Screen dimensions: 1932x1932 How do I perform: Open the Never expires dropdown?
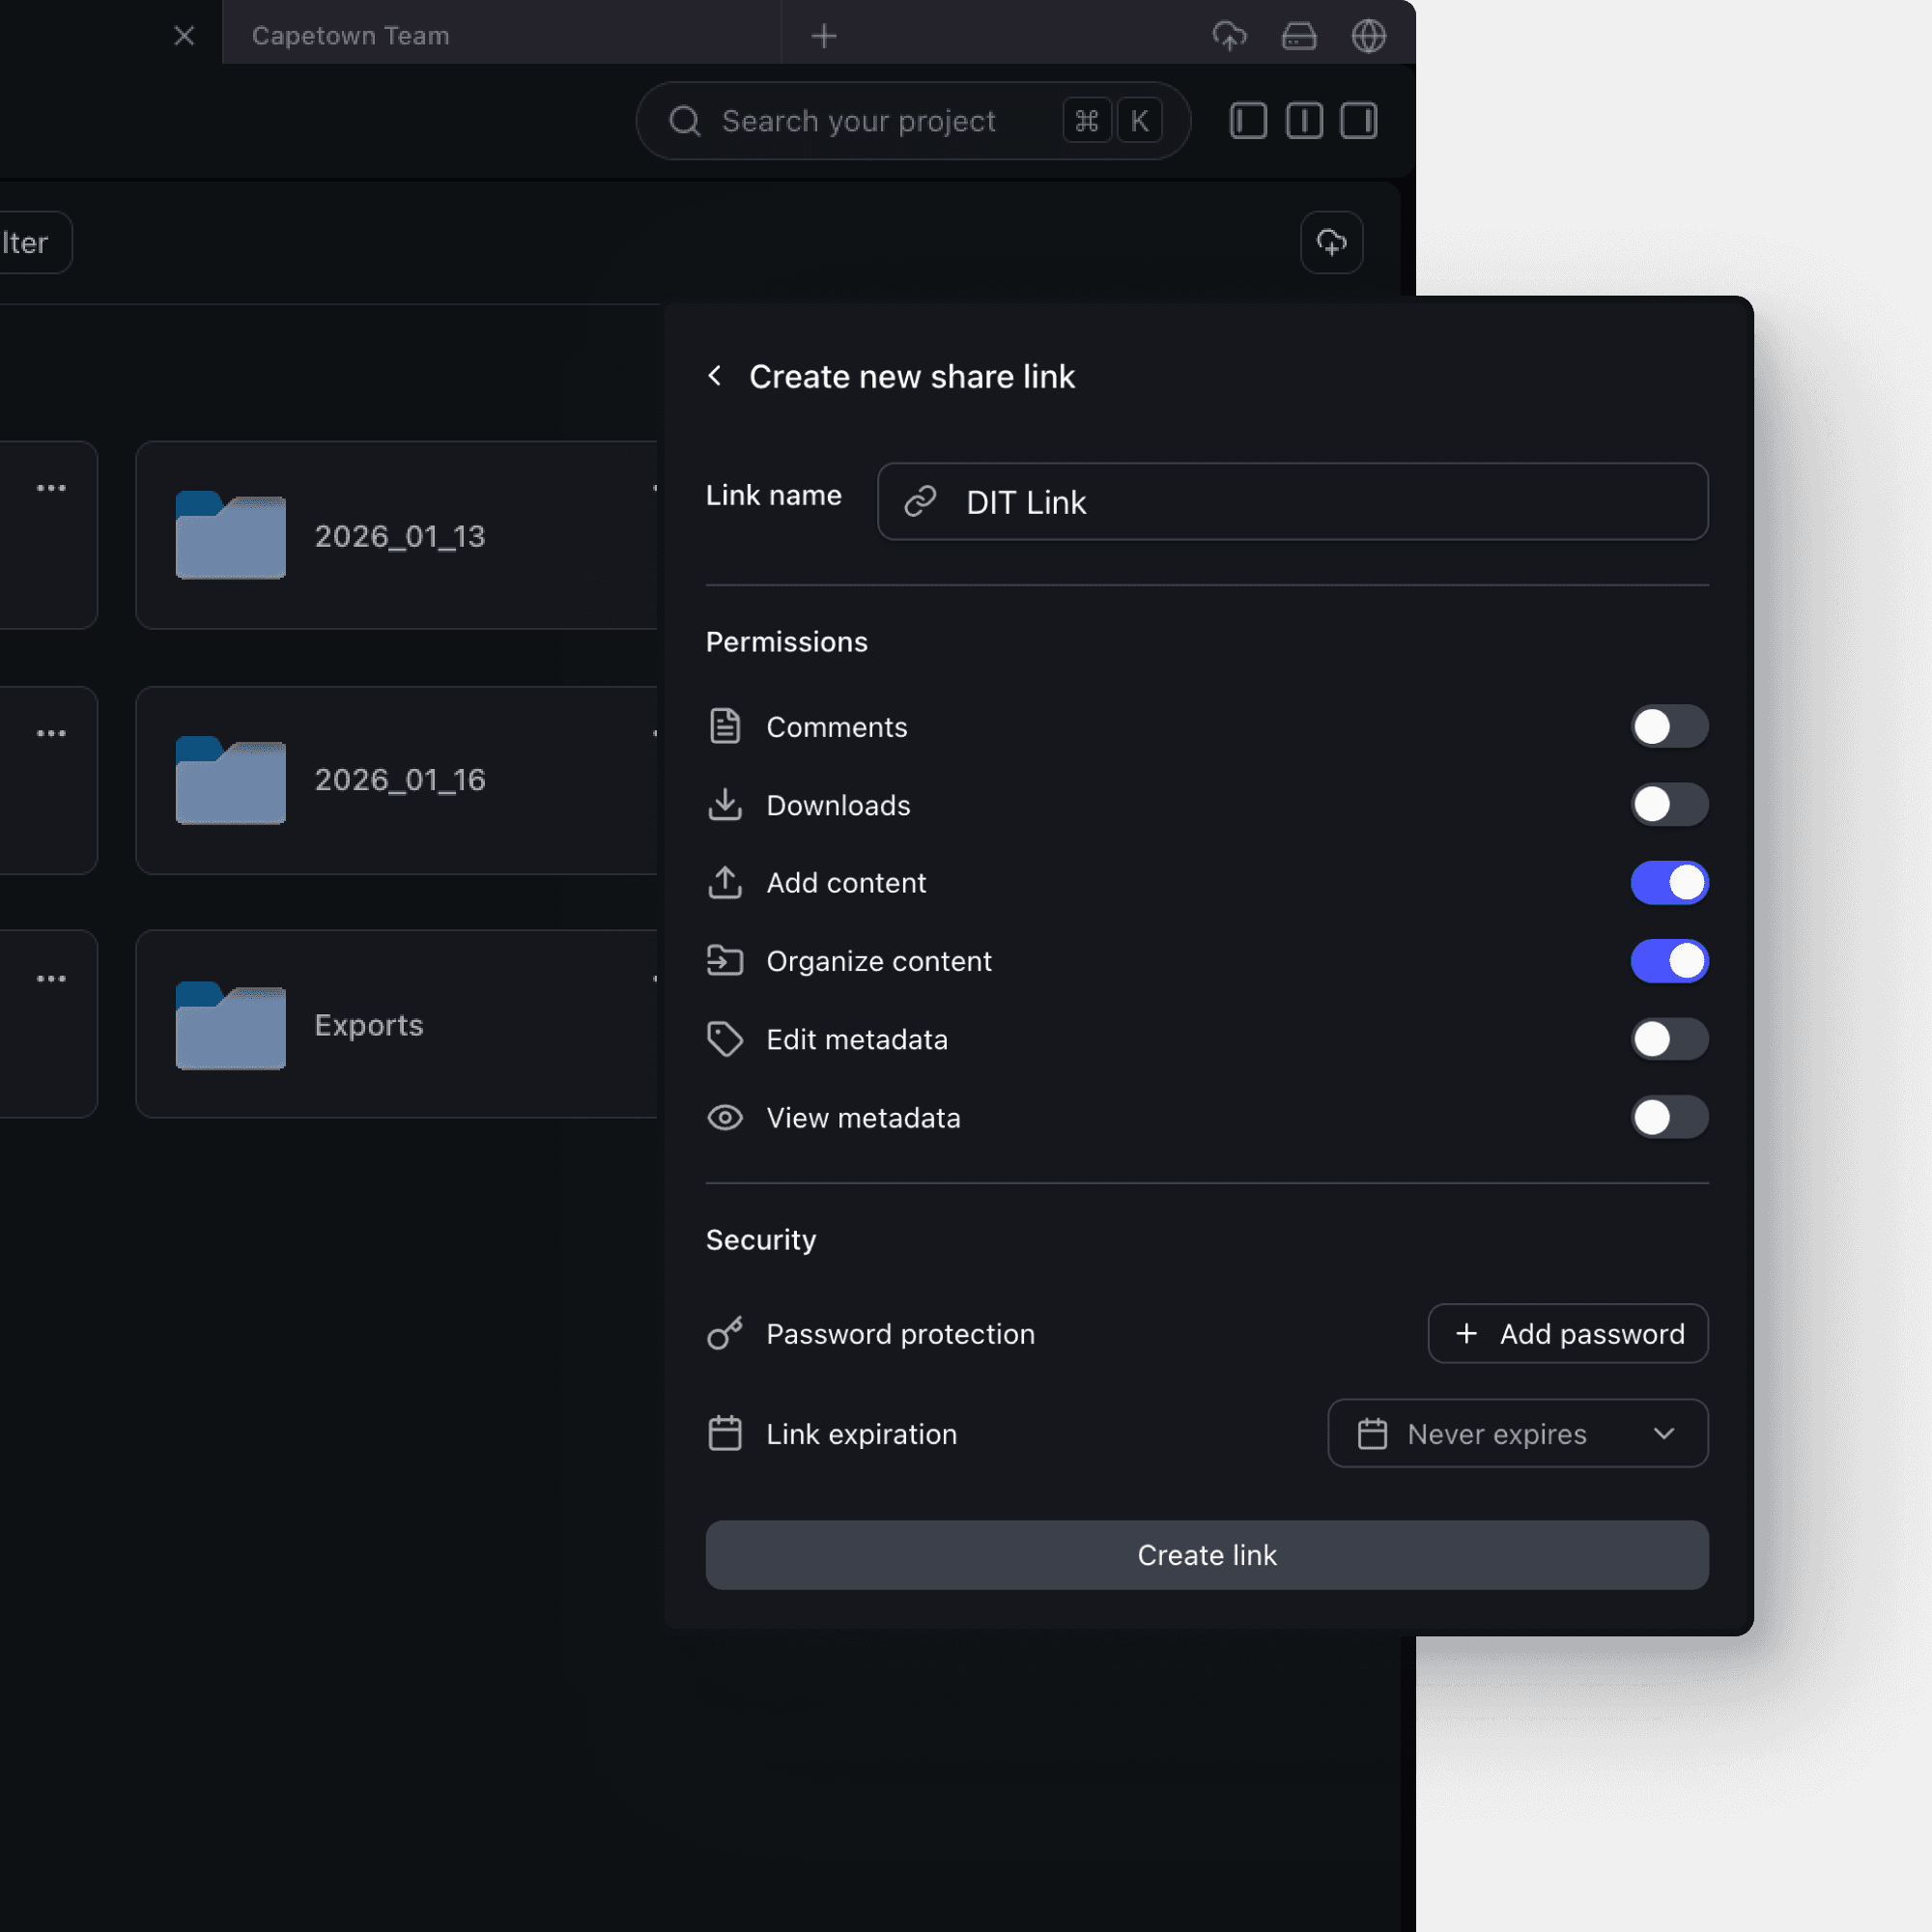pos(1517,1433)
